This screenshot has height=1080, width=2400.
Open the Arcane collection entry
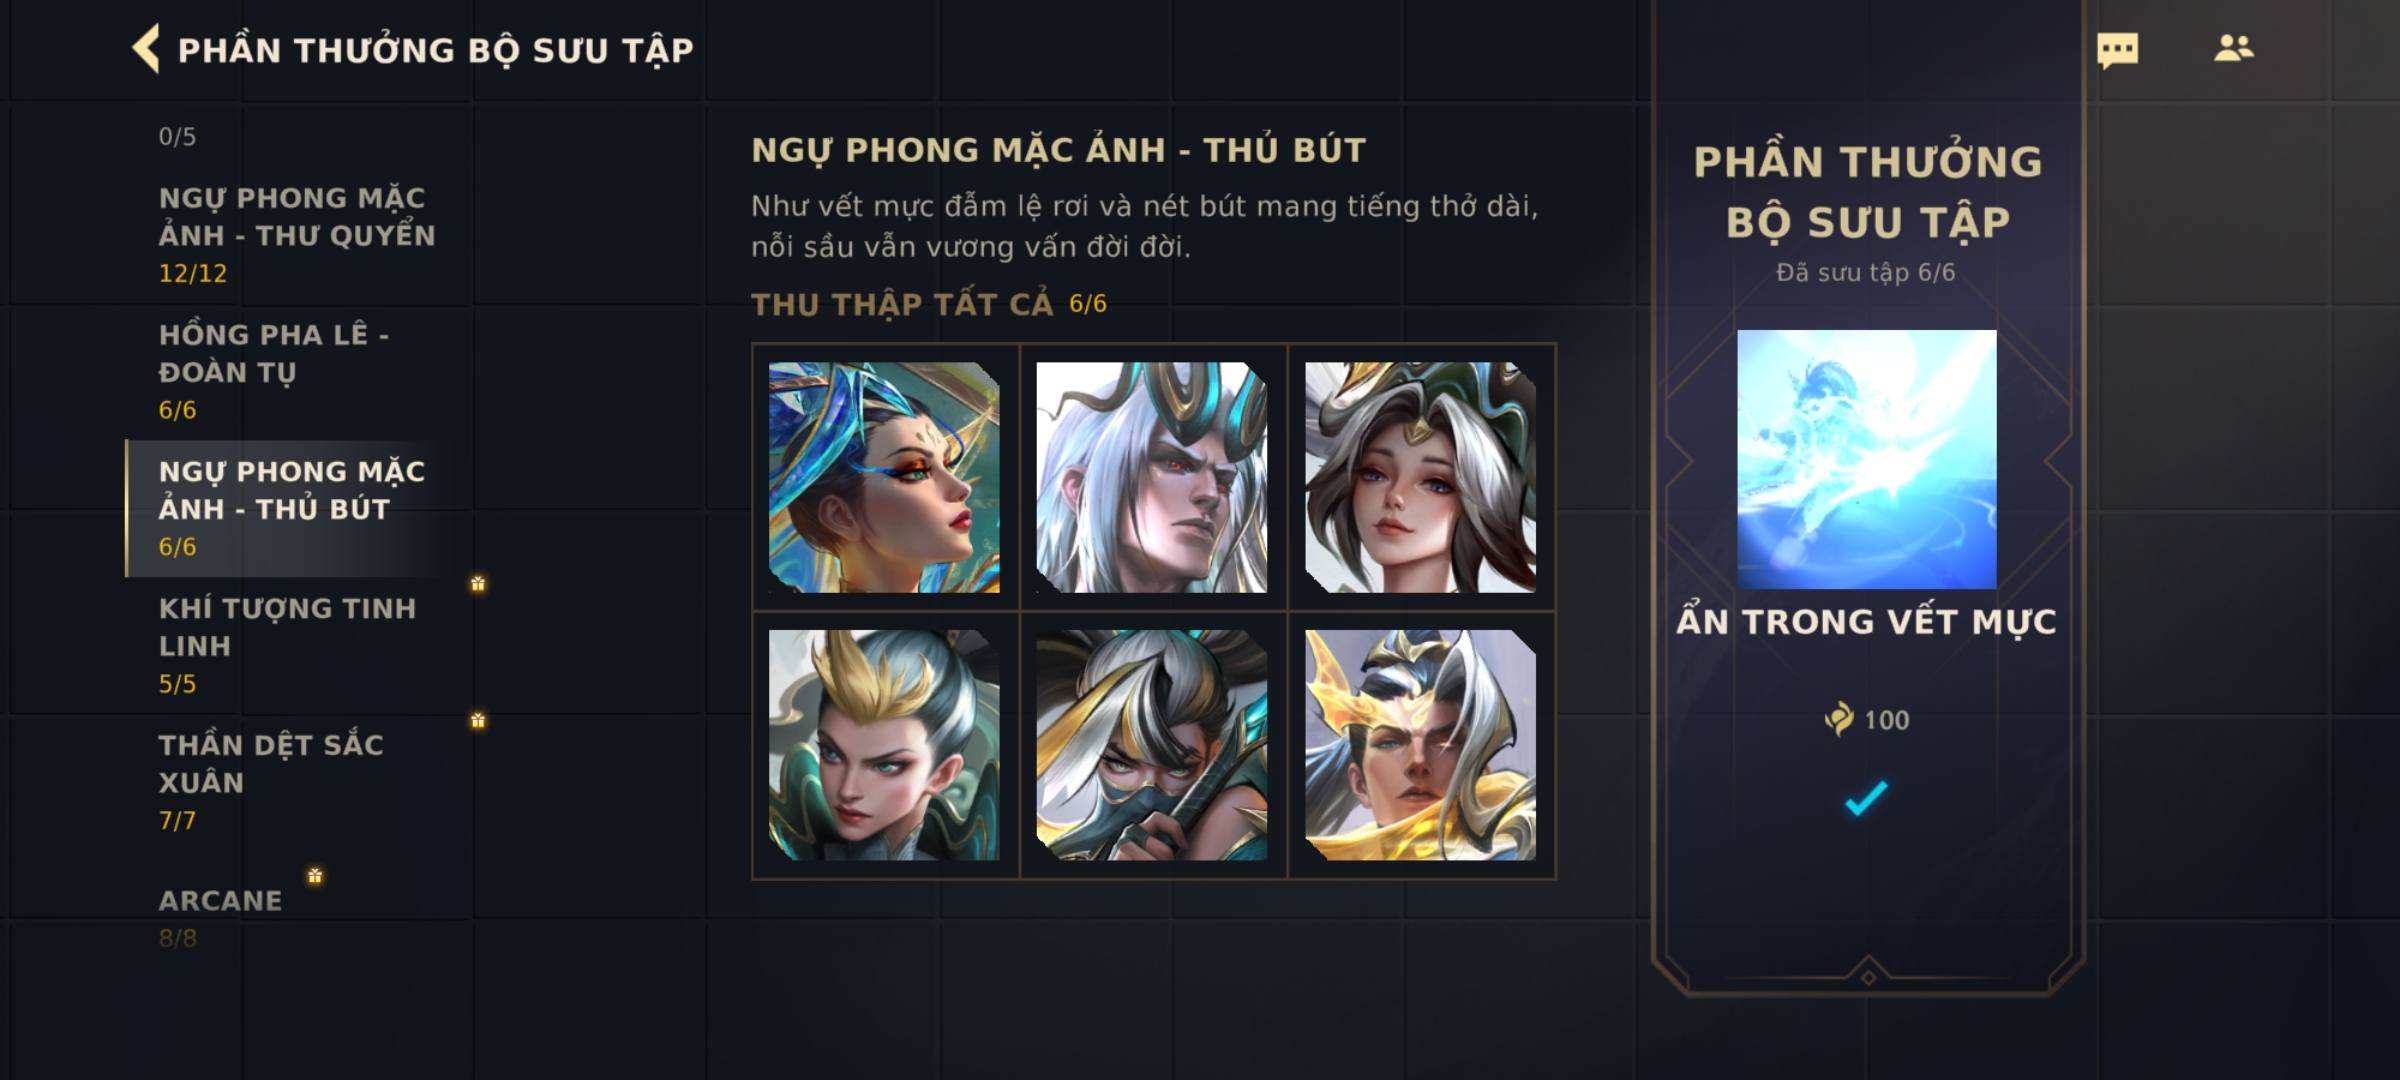pos(297,916)
